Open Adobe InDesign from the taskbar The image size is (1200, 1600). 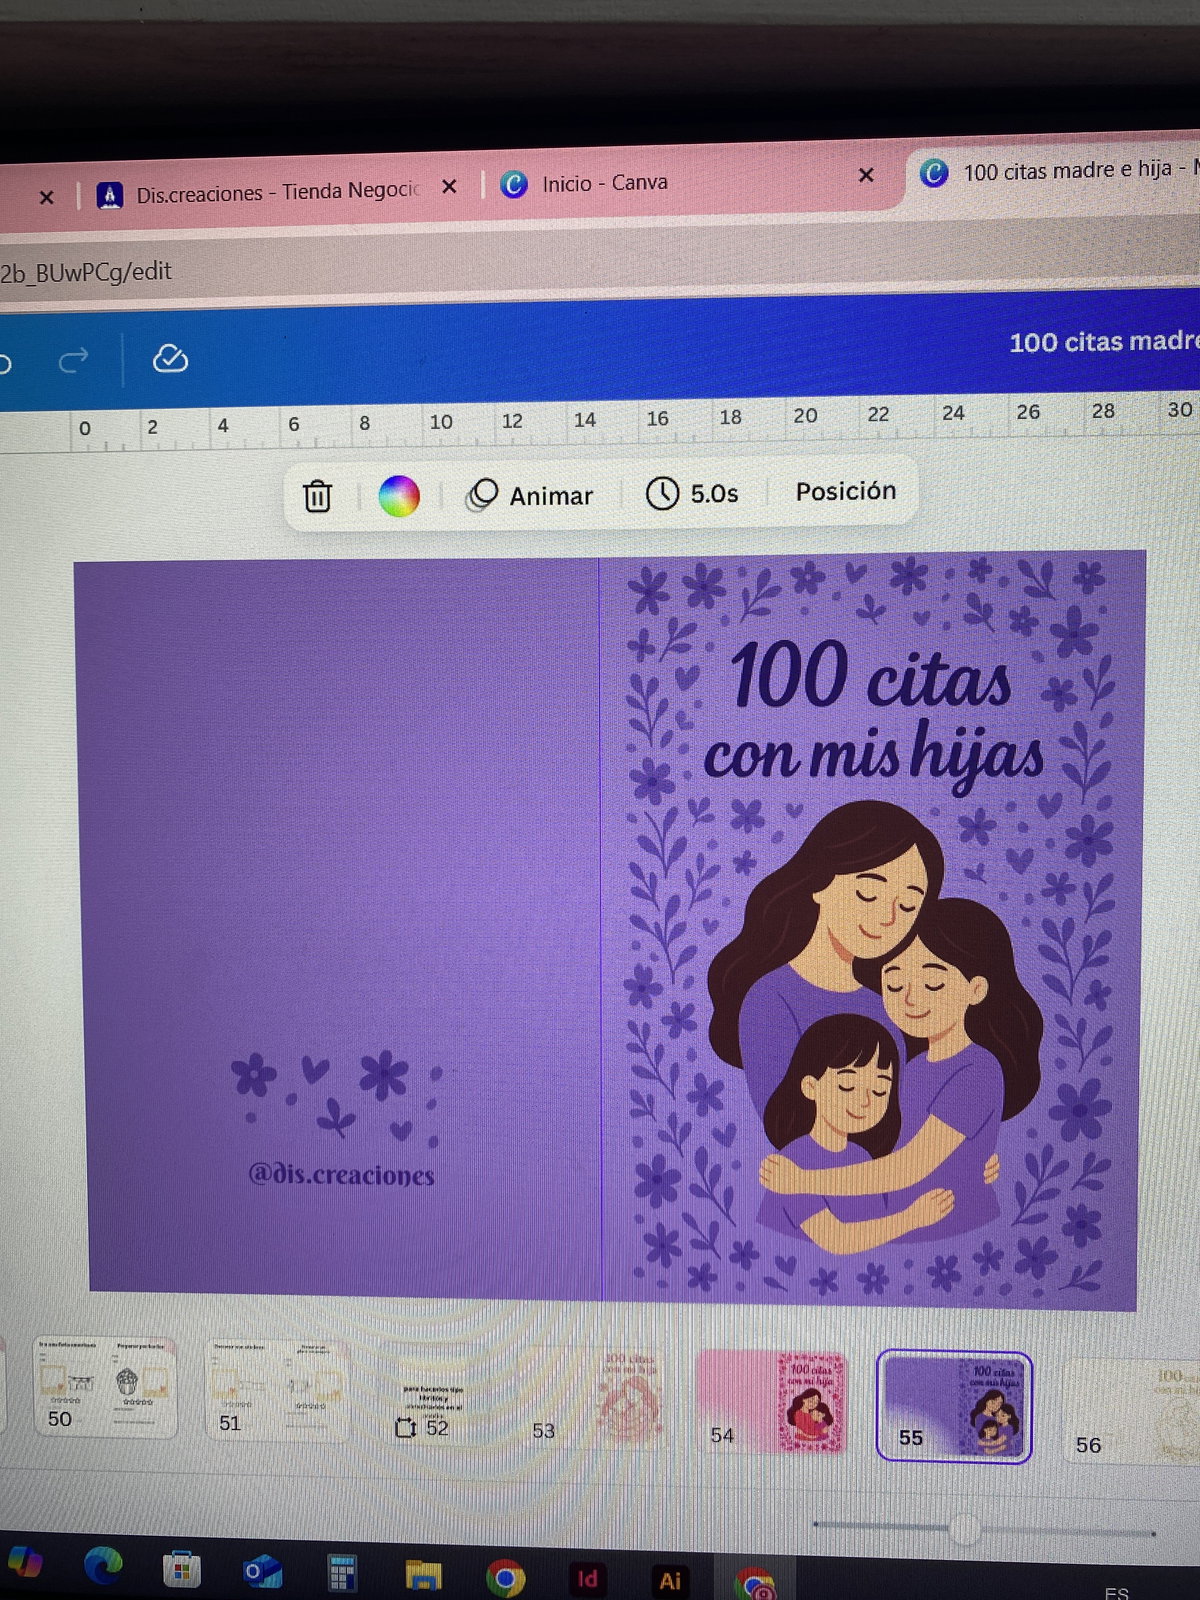tap(587, 1579)
